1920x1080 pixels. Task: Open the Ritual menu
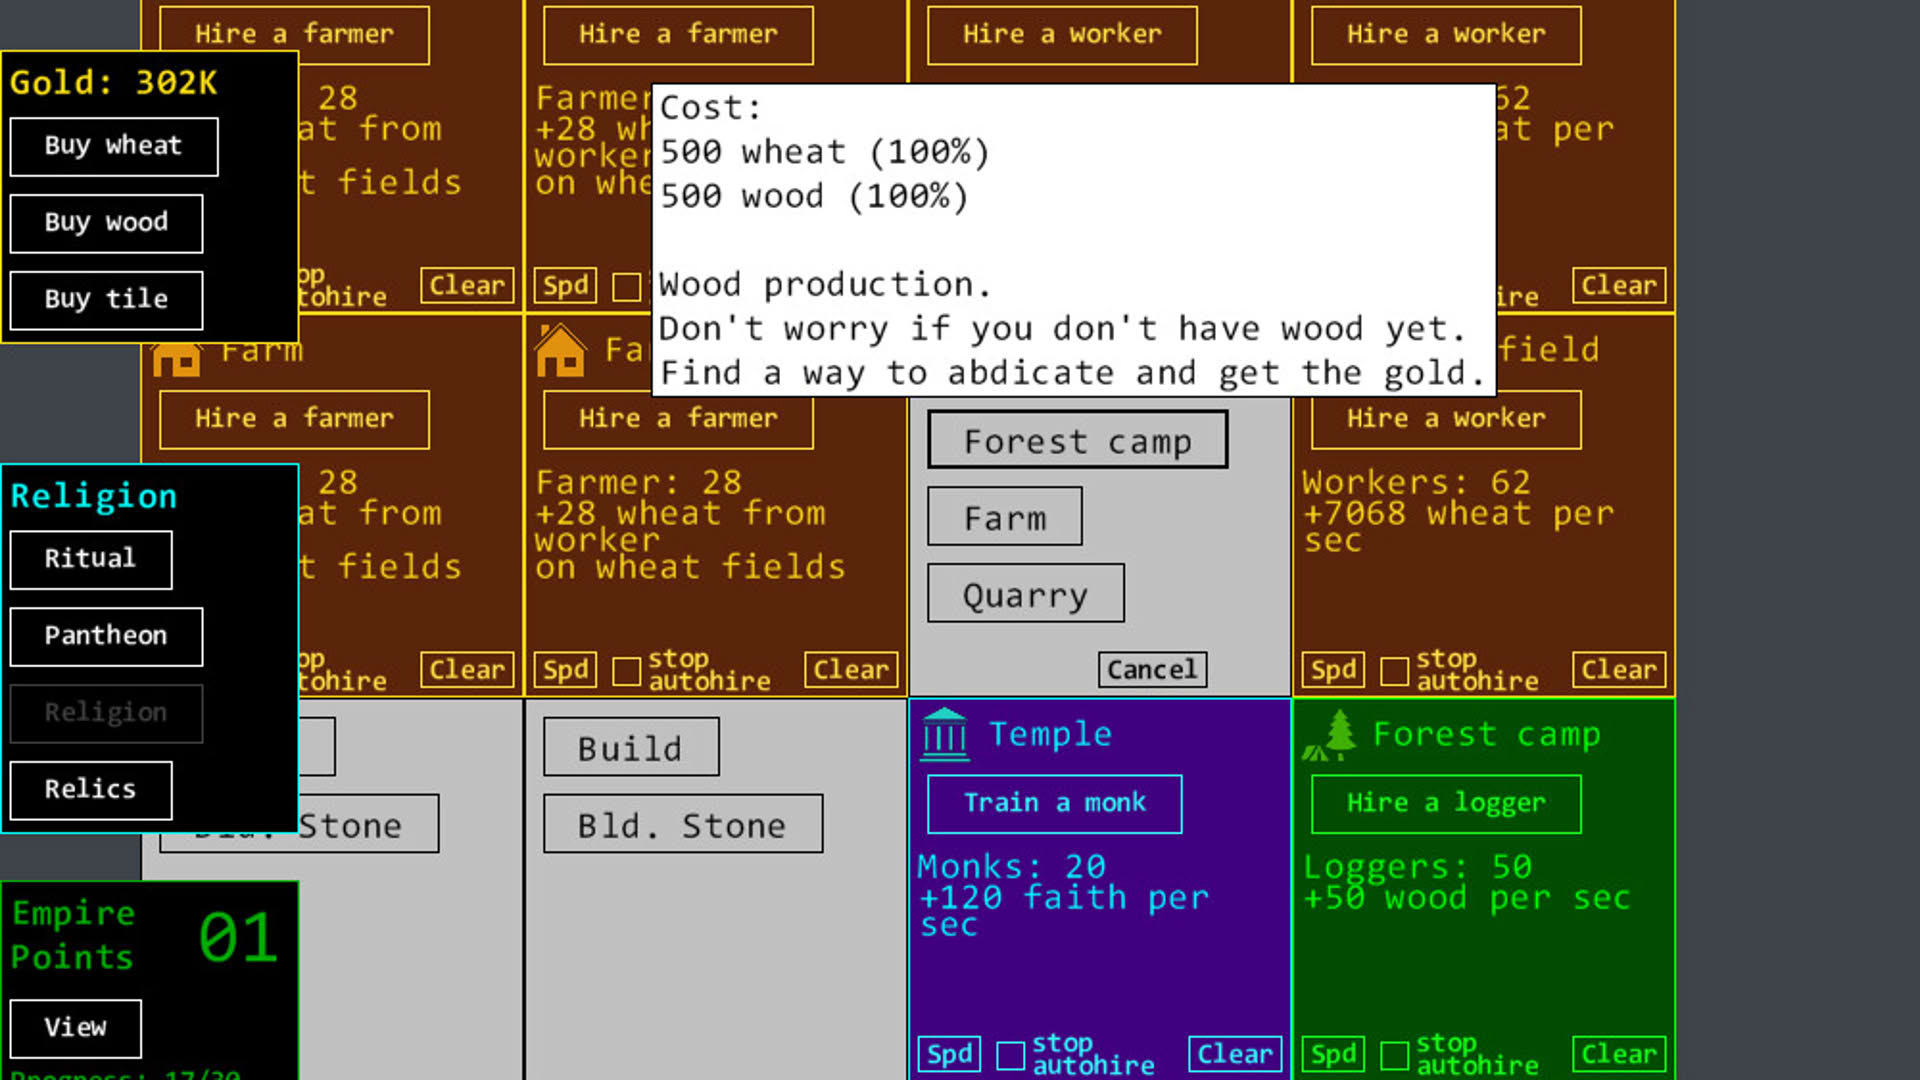91,559
